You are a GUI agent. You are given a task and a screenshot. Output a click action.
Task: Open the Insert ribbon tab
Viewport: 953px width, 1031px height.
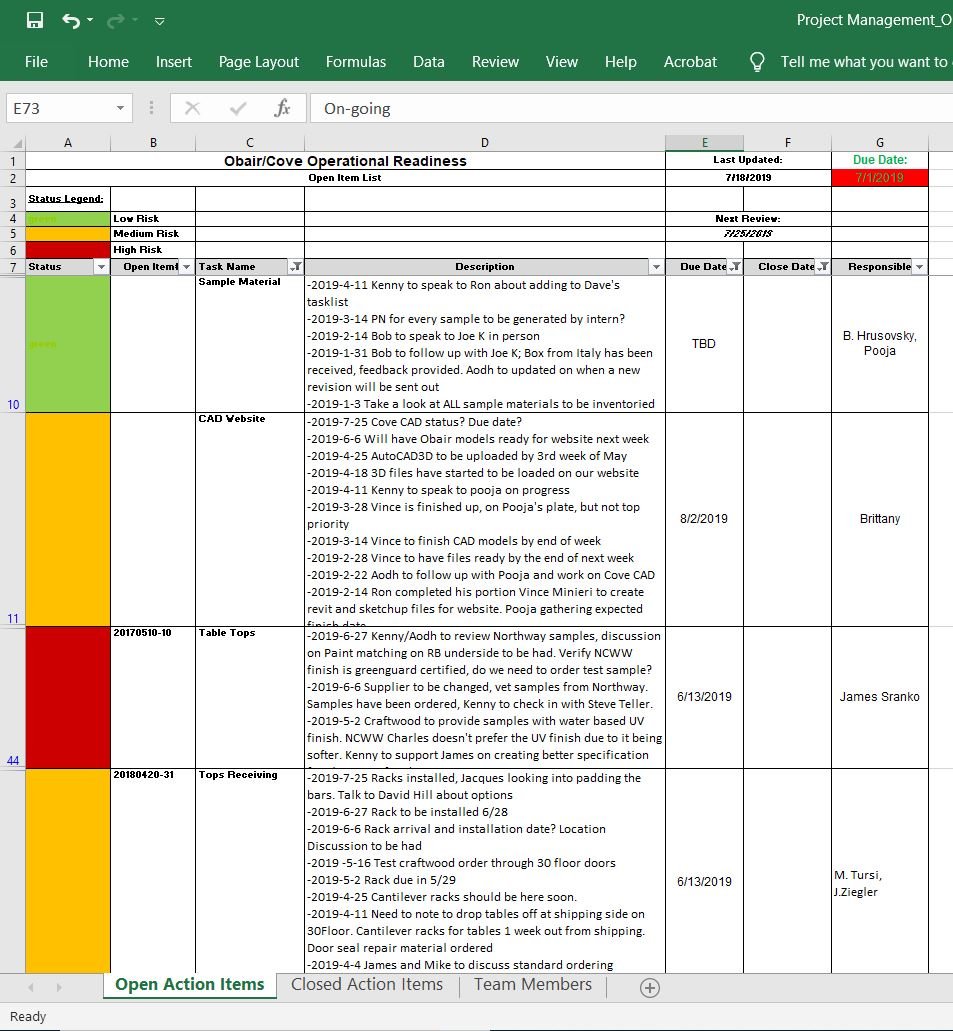coord(174,62)
